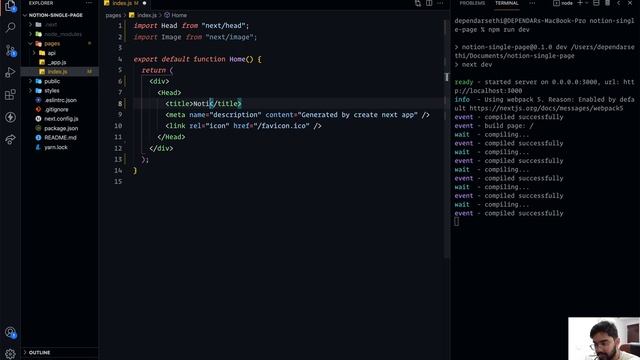The height and width of the screenshot is (360, 640).
Task: Click the EXPLORER panel title
Action: click(41, 3)
